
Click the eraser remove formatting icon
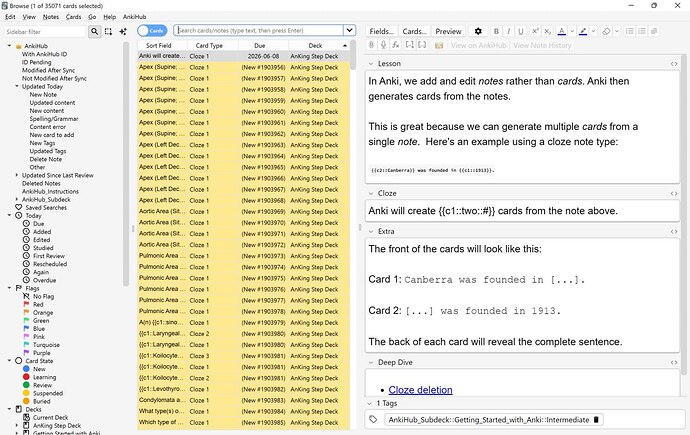coord(606,31)
